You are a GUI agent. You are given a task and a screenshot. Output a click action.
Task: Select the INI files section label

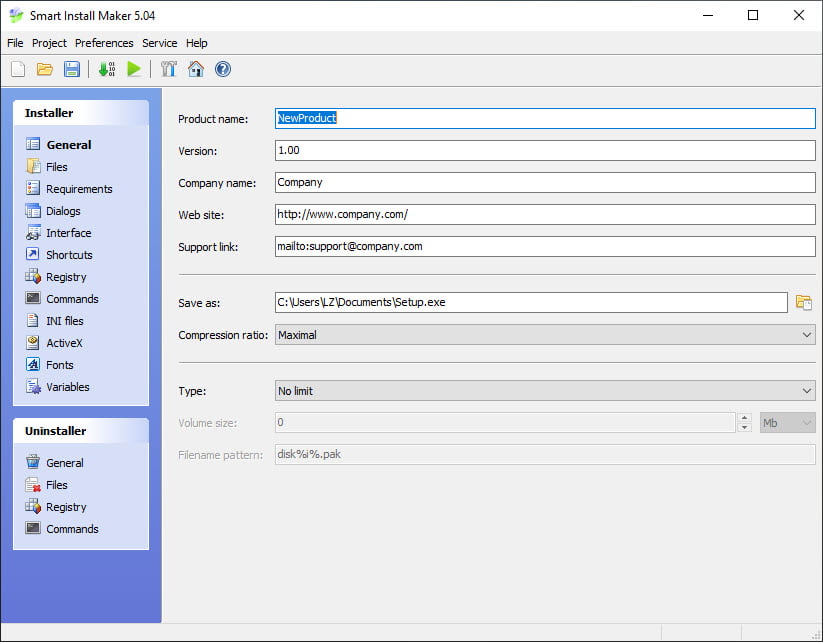[65, 321]
